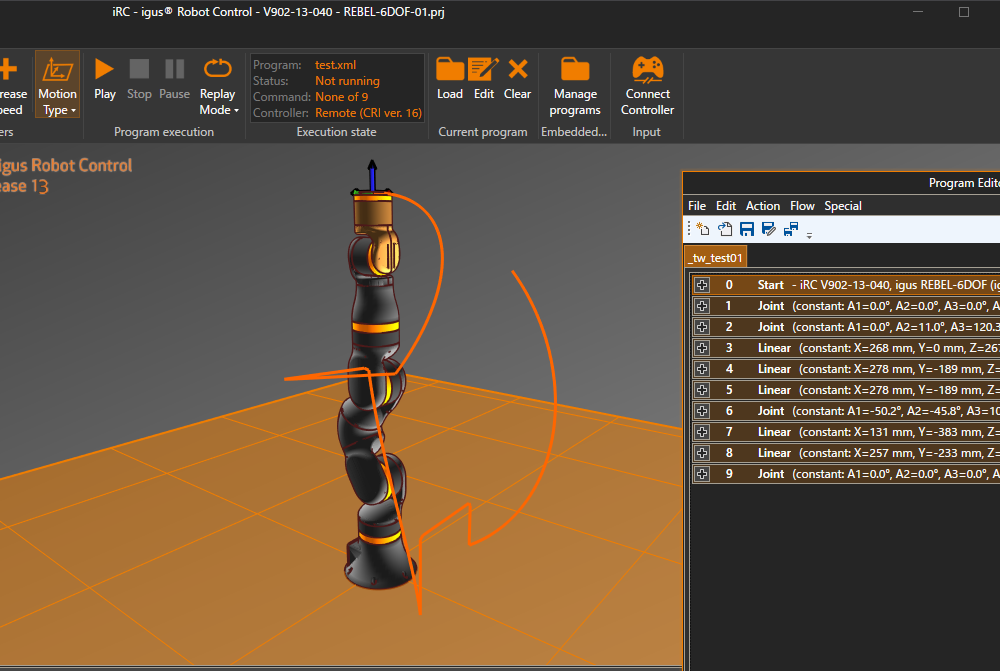The width and height of the screenshot is (1000, 671).
Task: Expand Linear command row 3
Action: click(702, 348)
